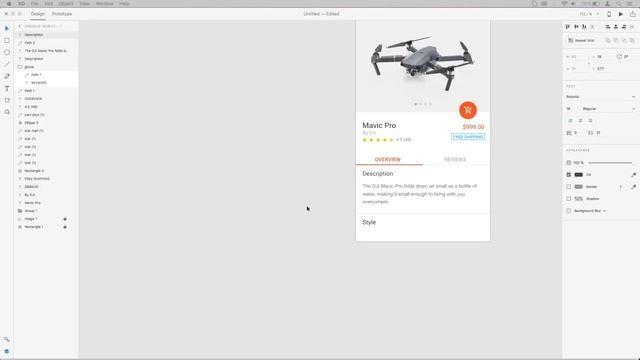The width and height of the screenshot is (640, 360).
Task: Align selection to right edge
Action: 624,27
